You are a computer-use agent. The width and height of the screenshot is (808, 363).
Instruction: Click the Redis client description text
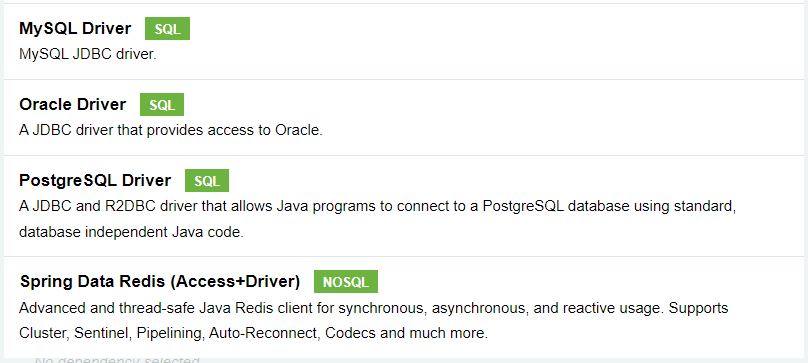coord(374,320)
